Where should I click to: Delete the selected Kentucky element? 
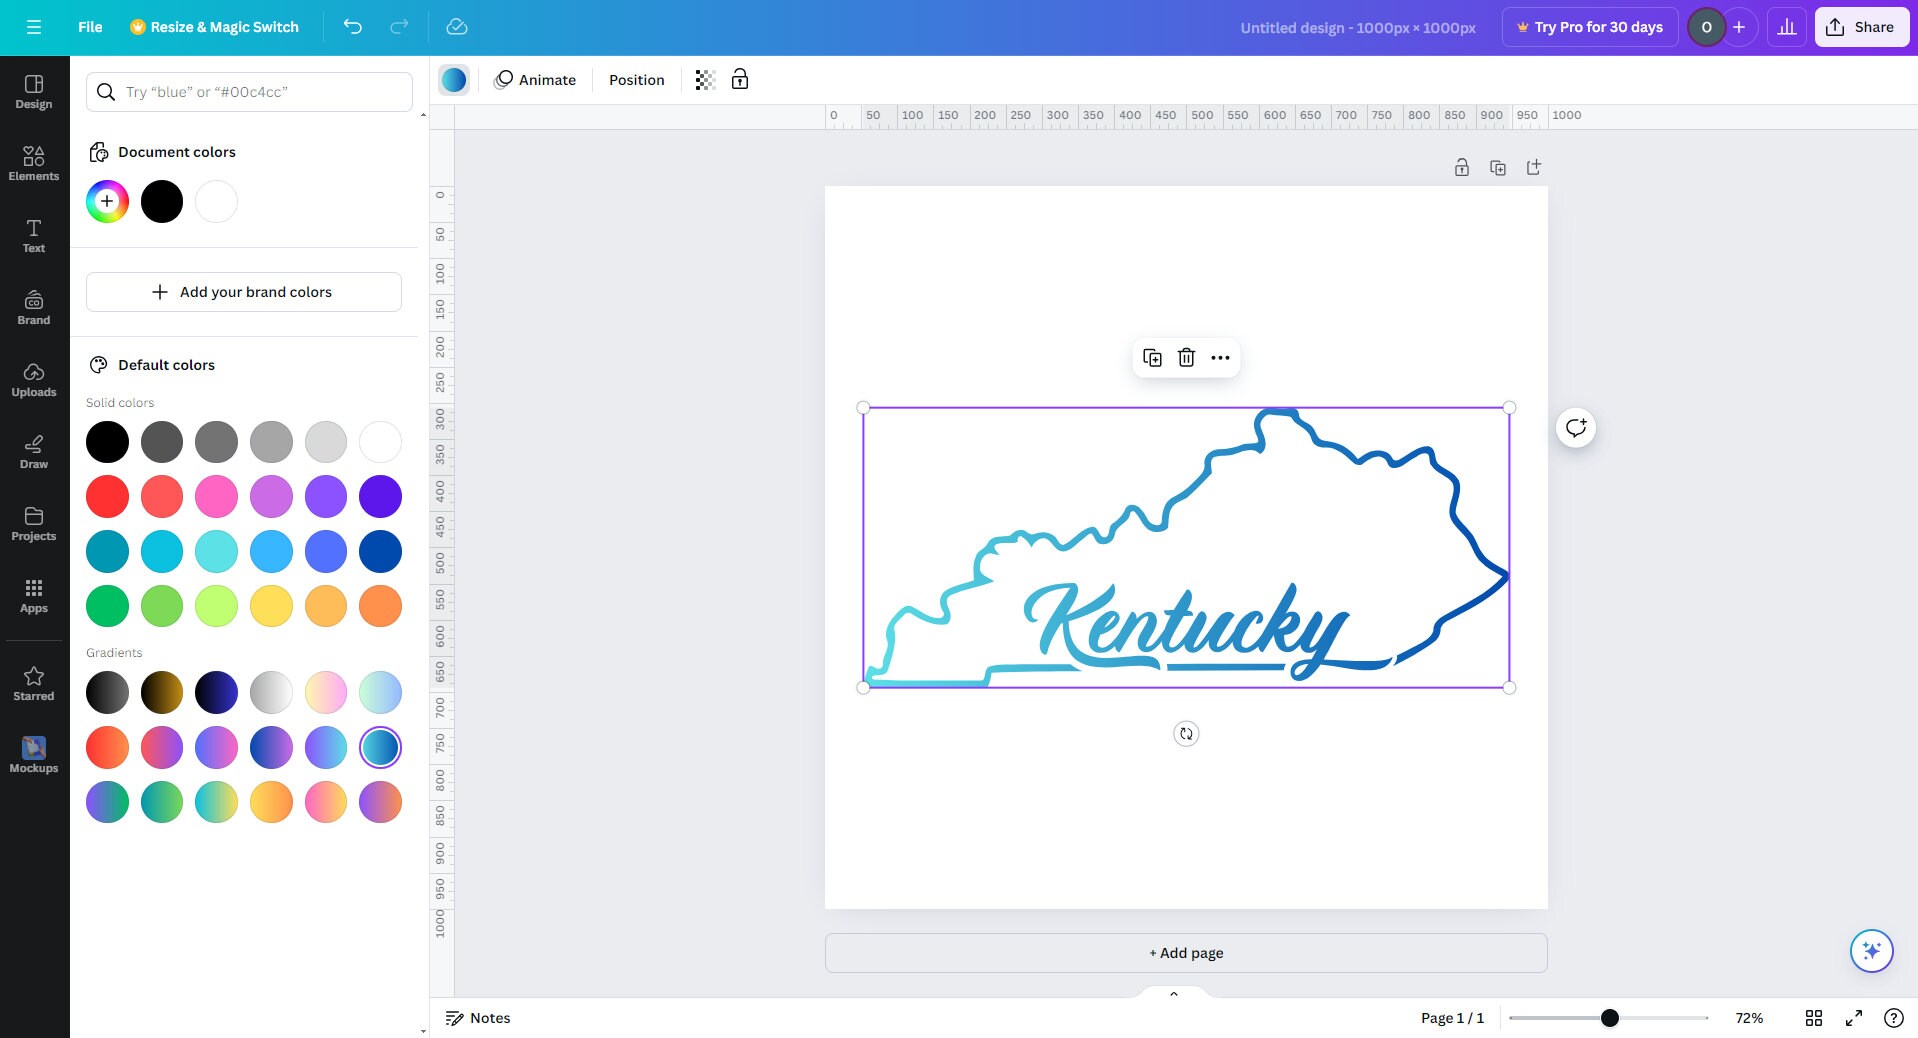[x=1186, y=357]
